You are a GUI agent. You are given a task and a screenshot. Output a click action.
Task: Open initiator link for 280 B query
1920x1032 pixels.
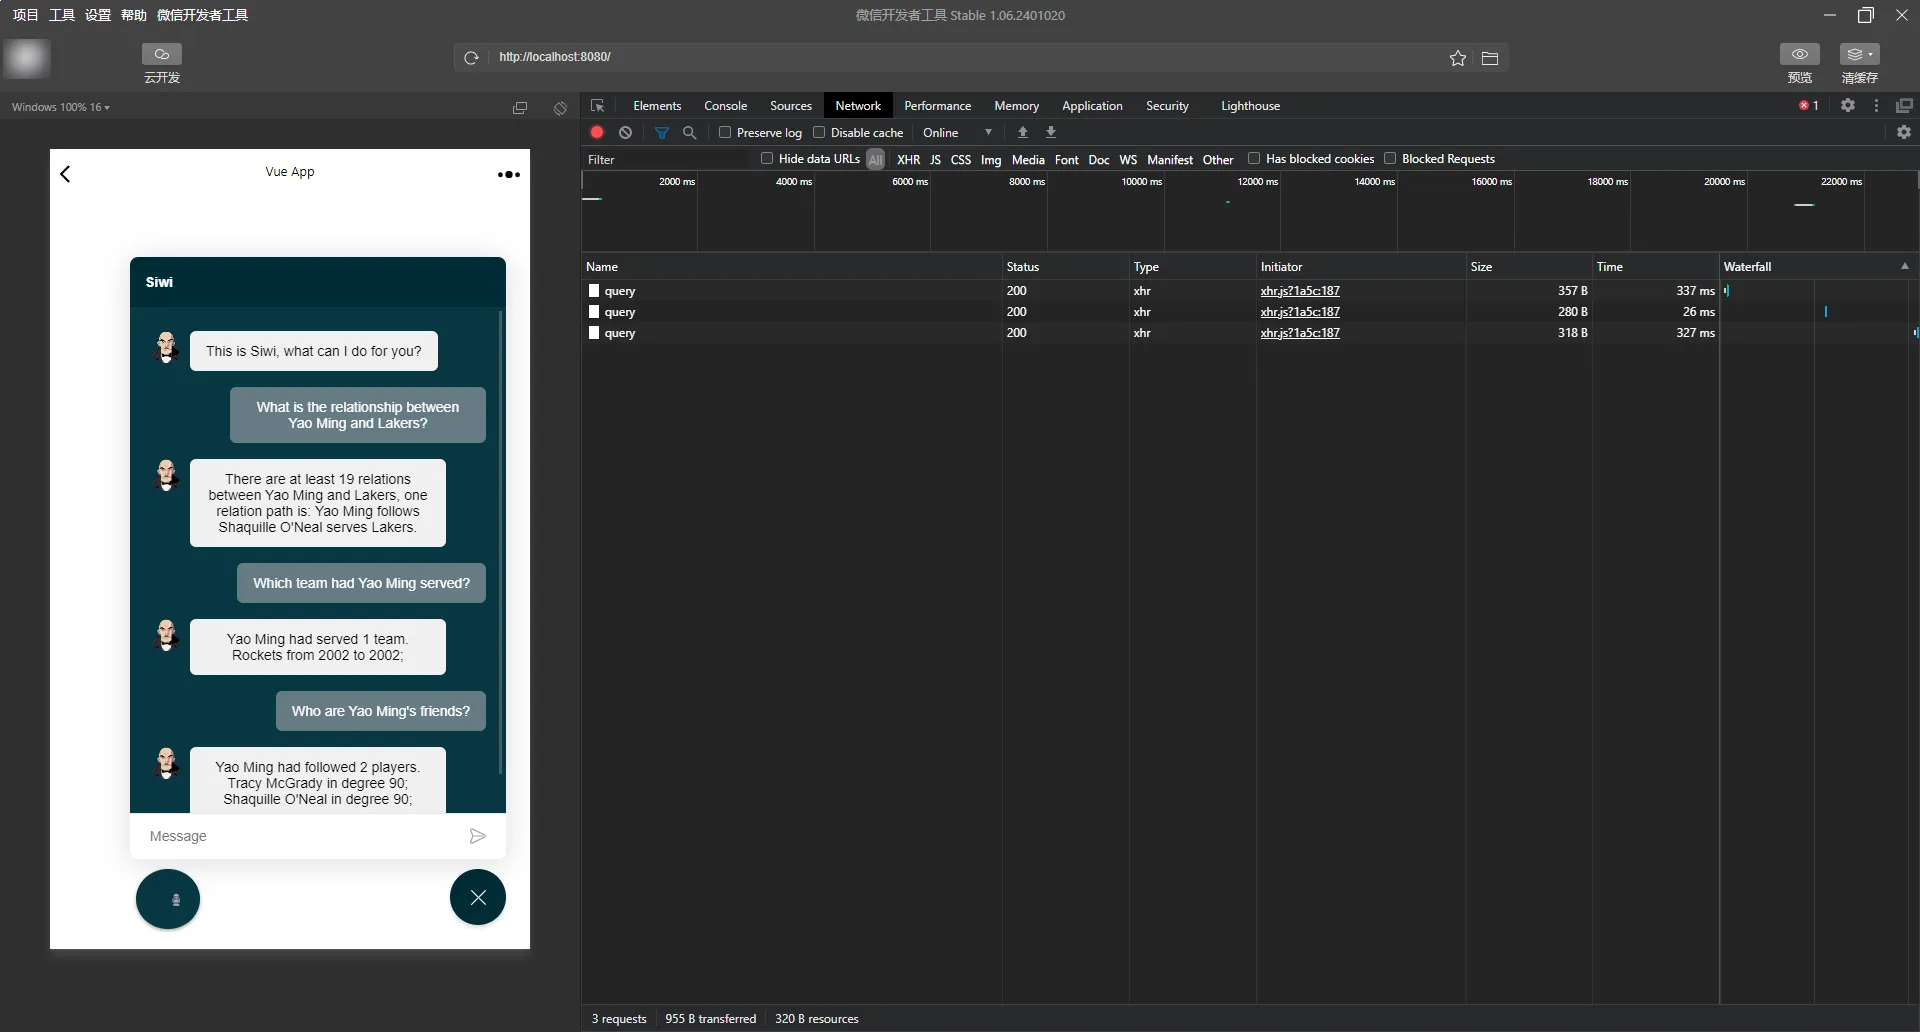click(1300, 312)
